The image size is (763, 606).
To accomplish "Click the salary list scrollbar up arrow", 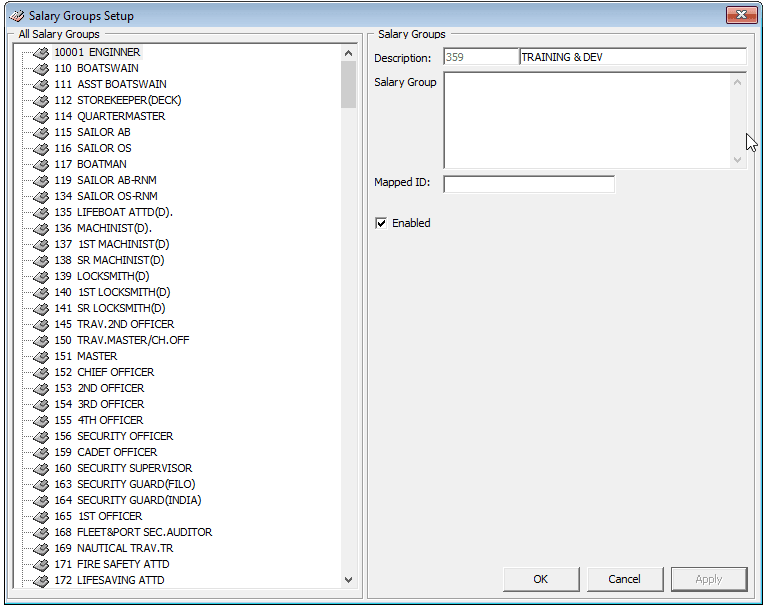I will point(348,53).
